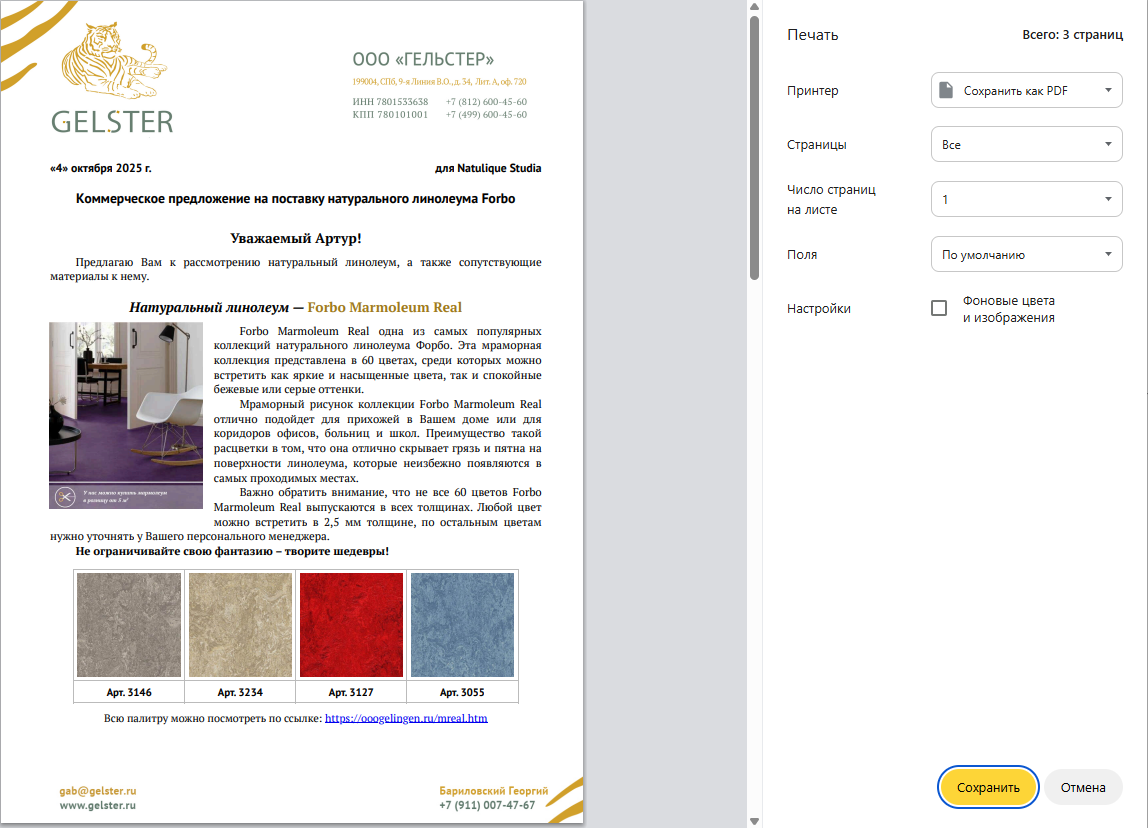1148x828 pixels.
Task: Click the red swatch Арт. 3127
Action: pyautogui.click(x=351, y=624)
